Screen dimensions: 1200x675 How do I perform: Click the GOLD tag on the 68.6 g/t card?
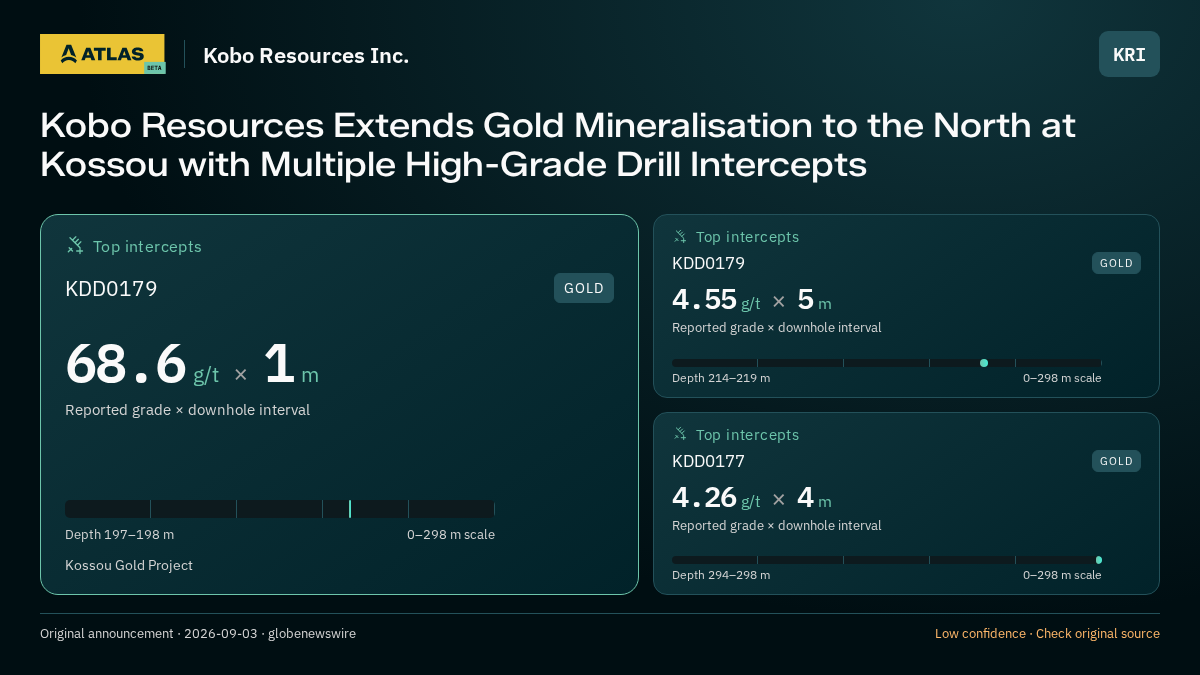(584, 288)
